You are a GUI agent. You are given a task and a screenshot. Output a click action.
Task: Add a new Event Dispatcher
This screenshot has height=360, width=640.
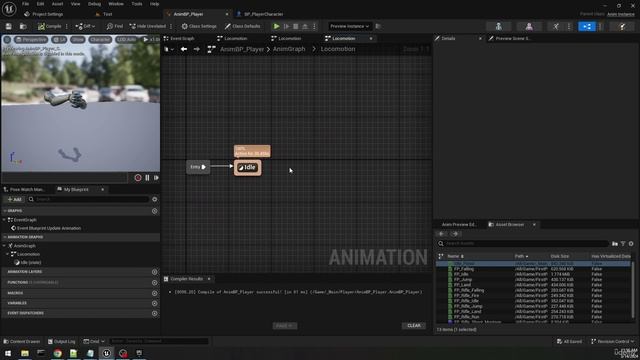point(155,313)
